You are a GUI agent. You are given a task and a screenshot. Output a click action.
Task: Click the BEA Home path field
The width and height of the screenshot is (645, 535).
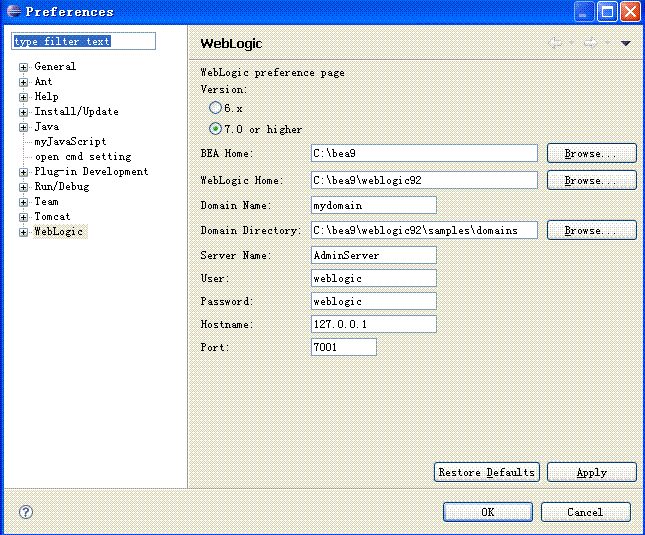click(x=424, y=153)
